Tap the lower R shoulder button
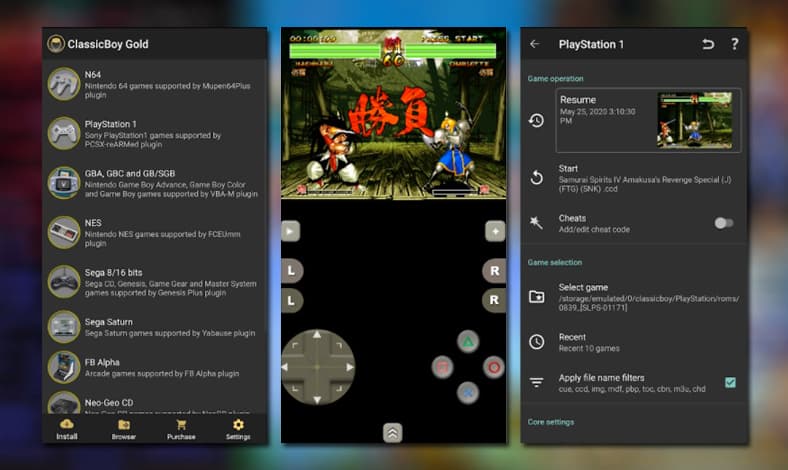788x470 pixels. coord(495,300)
